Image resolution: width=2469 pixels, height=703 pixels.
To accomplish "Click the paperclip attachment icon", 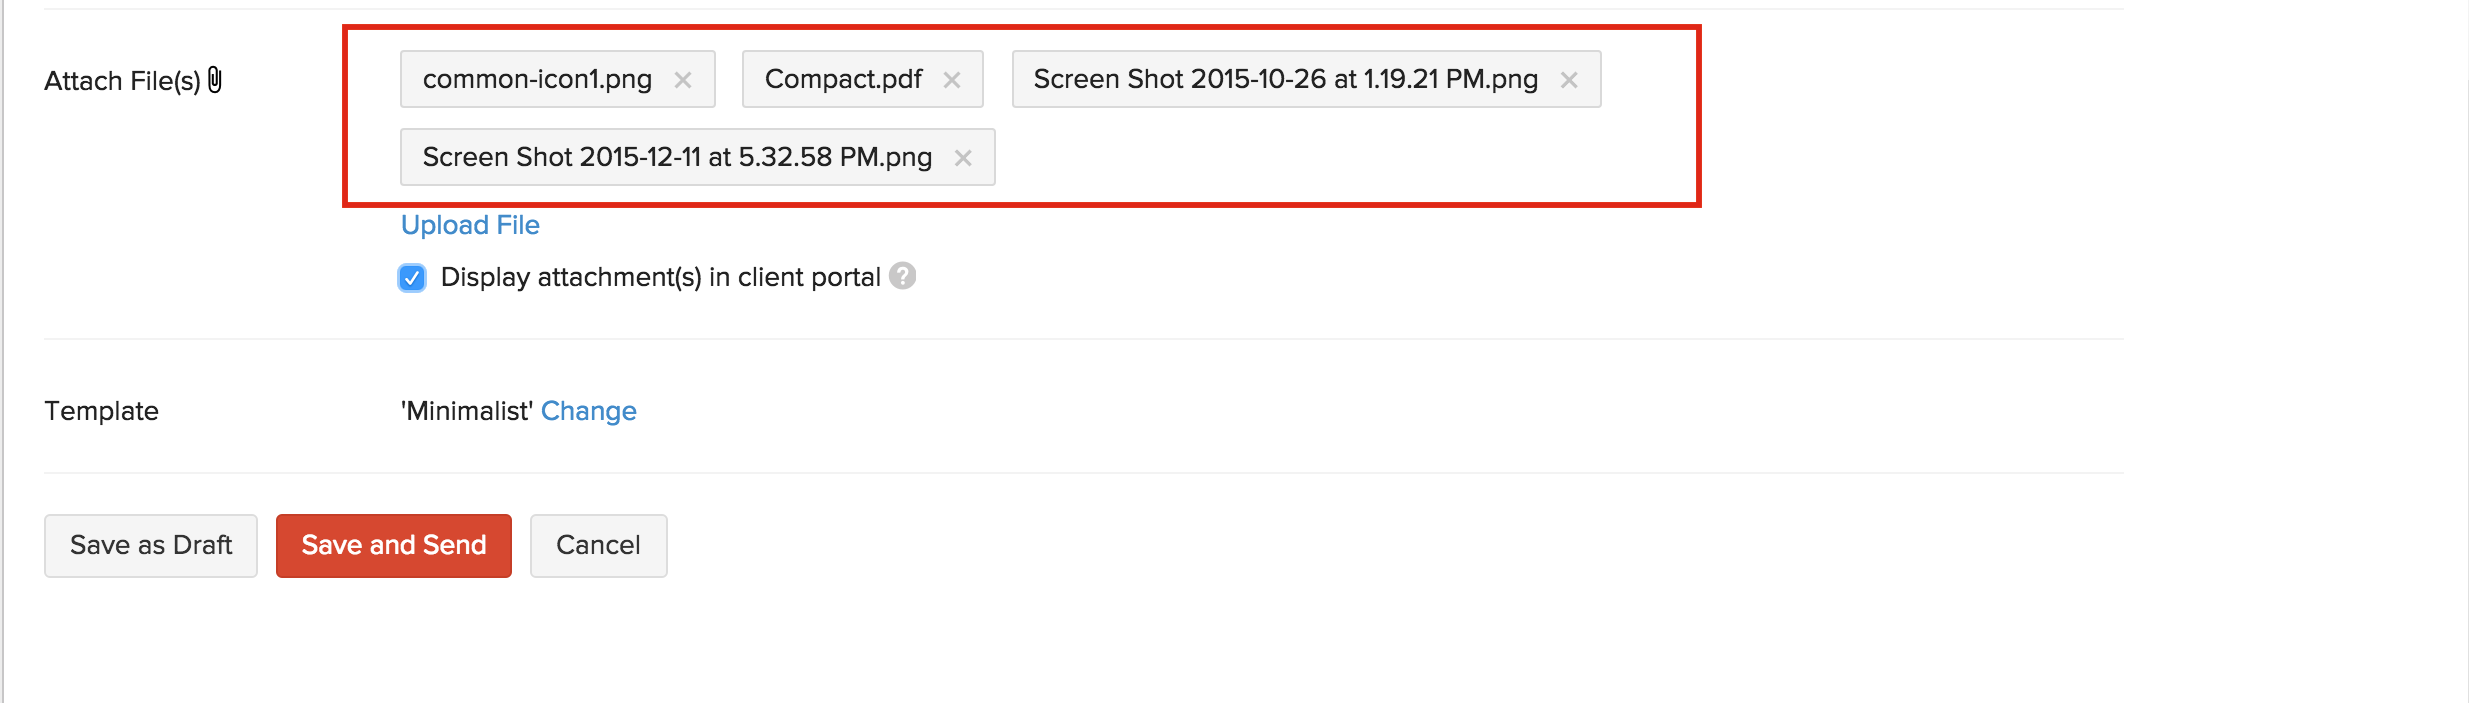I will tap(215, 80).
